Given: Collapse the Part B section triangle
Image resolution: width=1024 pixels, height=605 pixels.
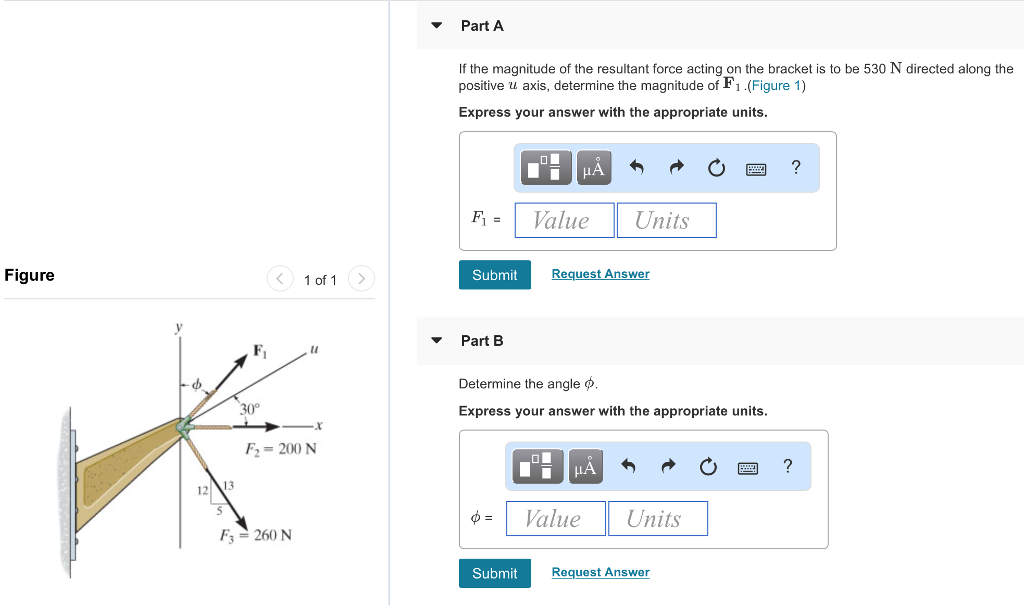Looking at the screenshot, I should (436, 340).
